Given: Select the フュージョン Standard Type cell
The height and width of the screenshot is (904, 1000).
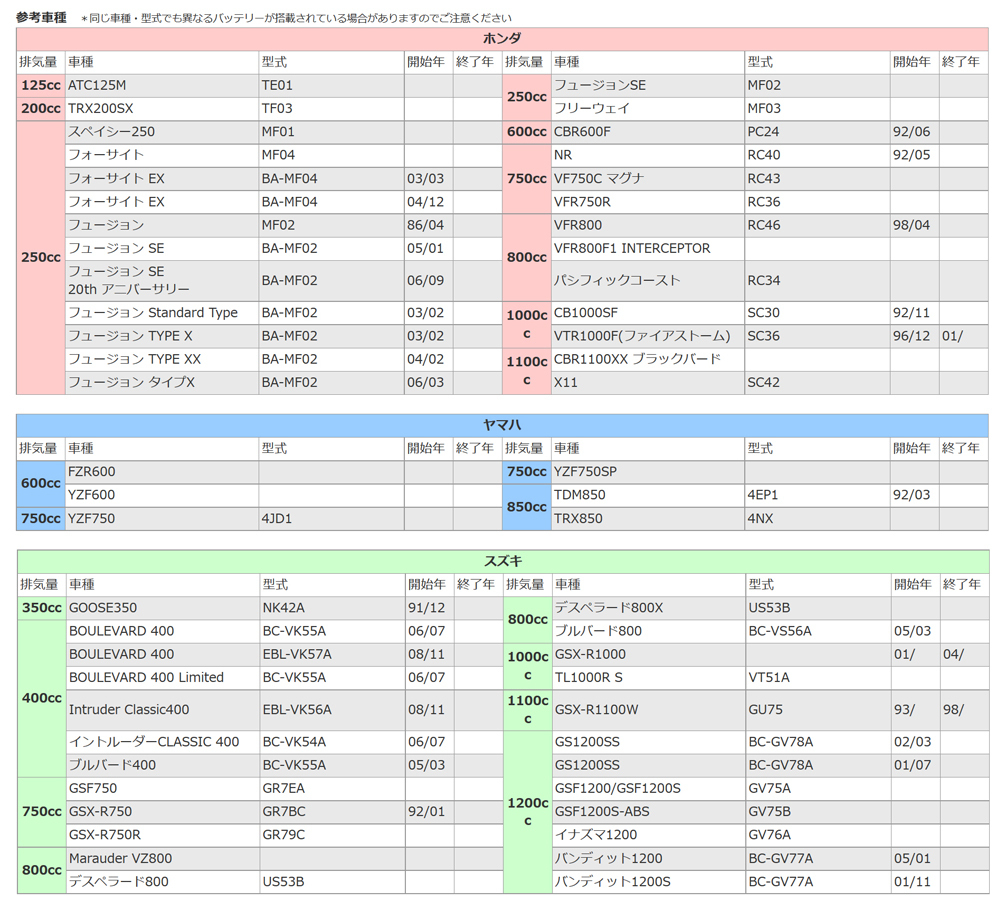Looking at the screenshot, I should click(162, 313).
